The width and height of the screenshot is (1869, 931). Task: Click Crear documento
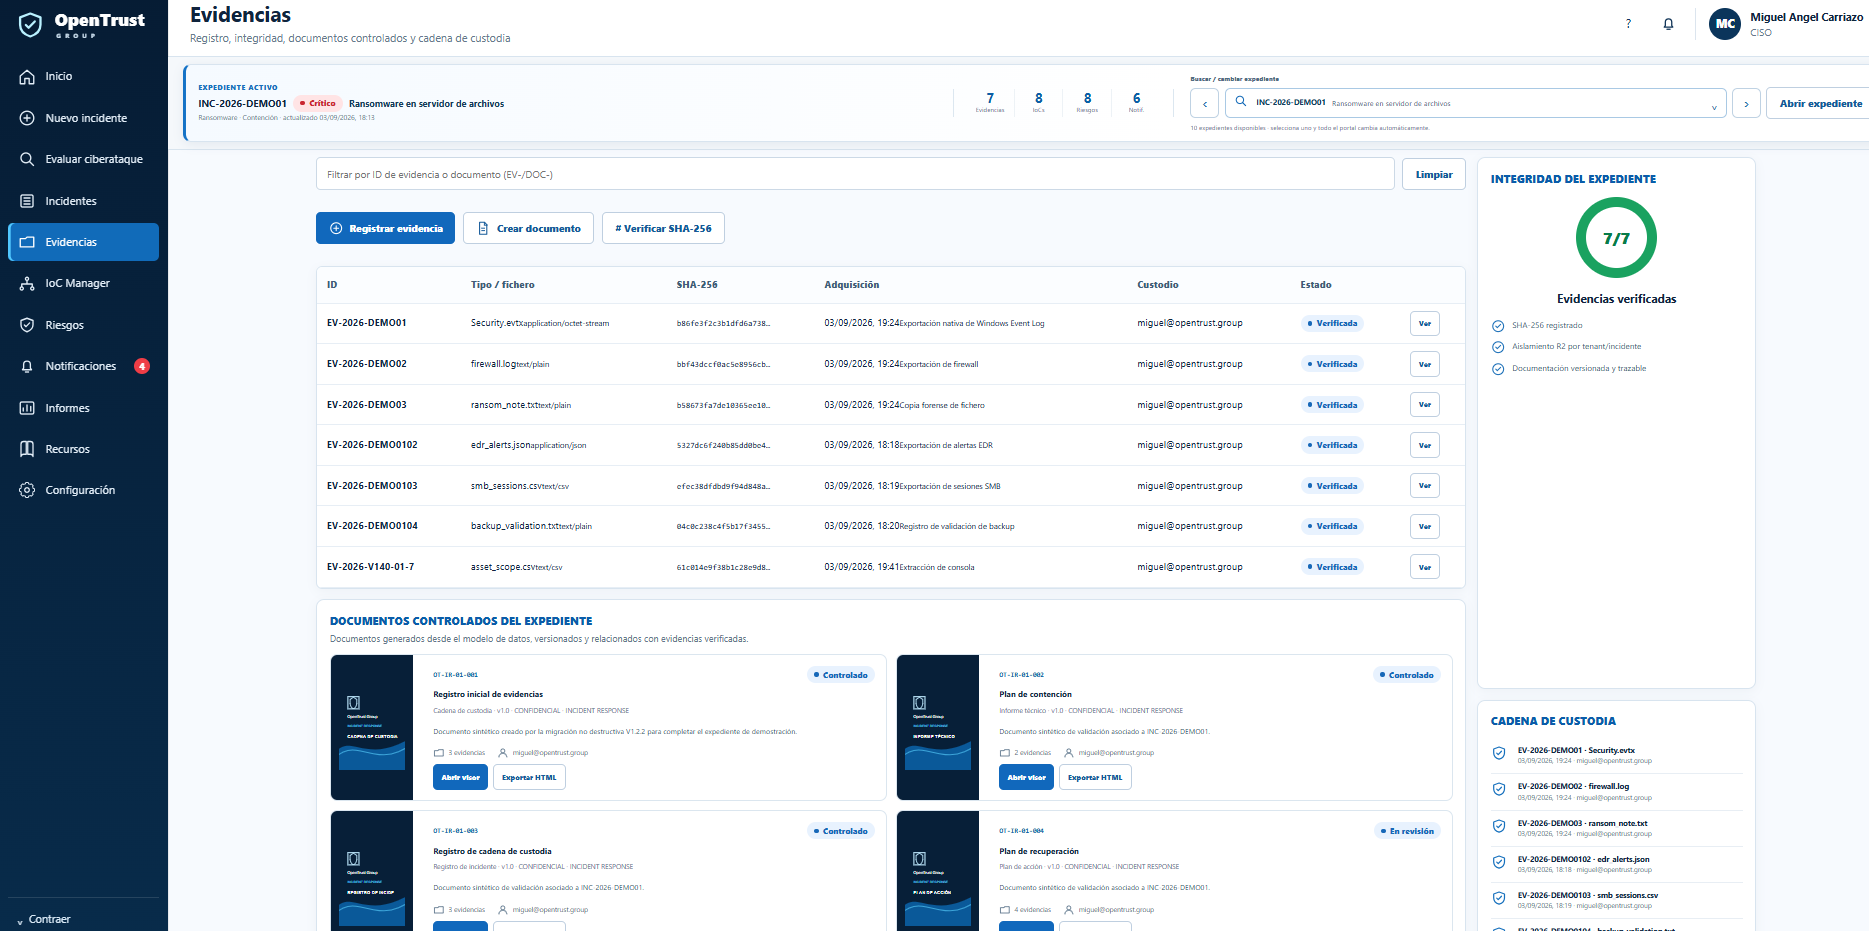click(x=528, y=228)
